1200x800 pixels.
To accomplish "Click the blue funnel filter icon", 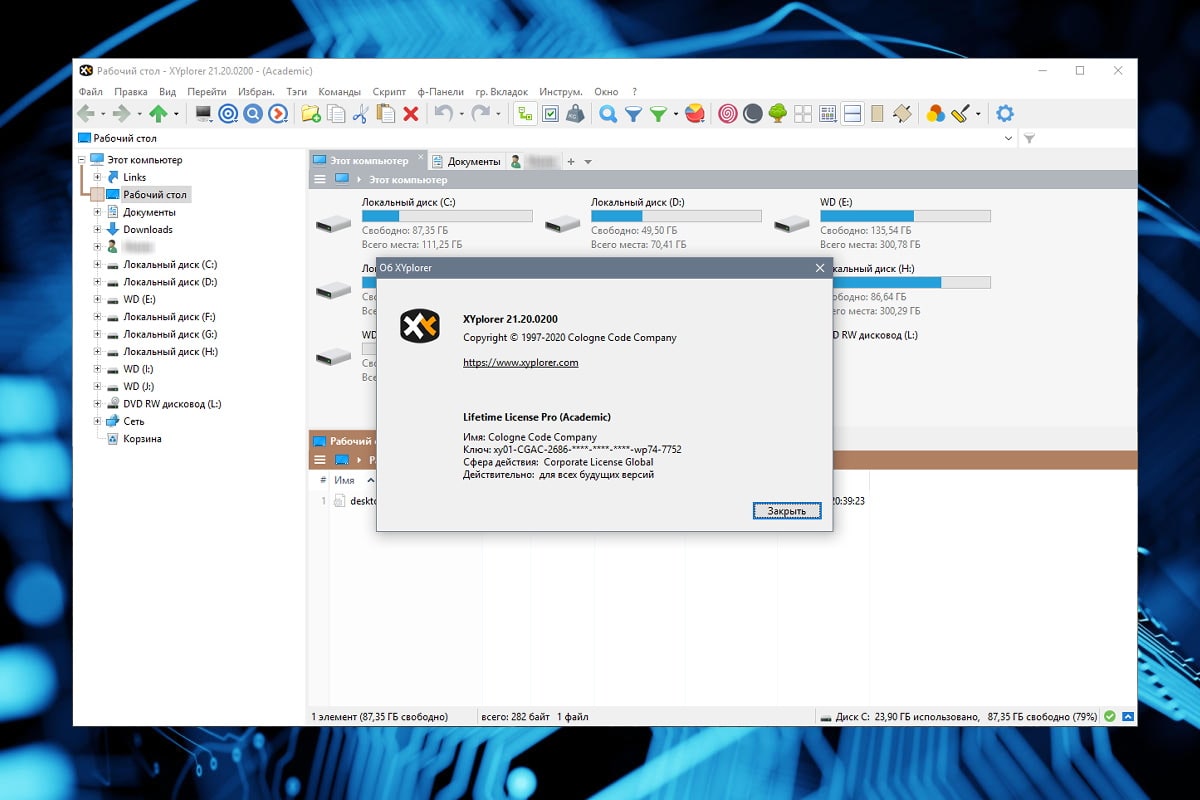I will click(633, 114).
